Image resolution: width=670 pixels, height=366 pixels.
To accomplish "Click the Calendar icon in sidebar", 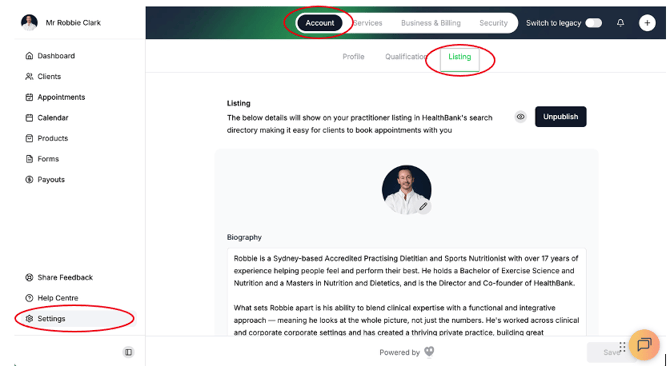I will point(29,117).
